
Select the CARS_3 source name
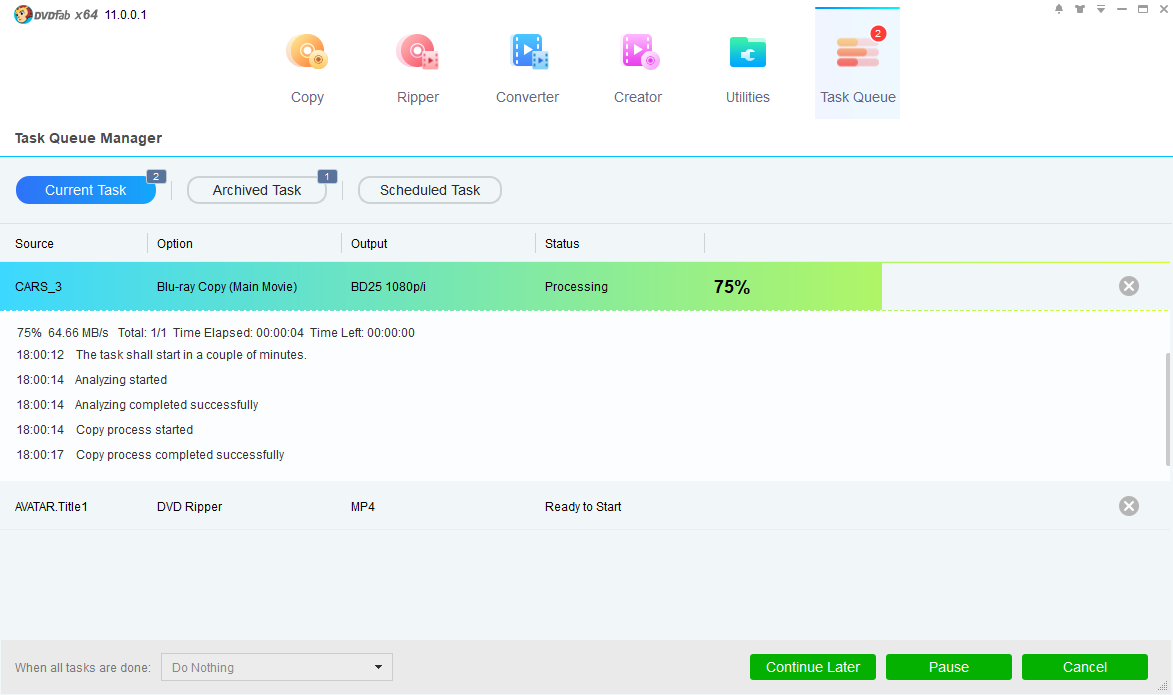[x=38, y=287]
